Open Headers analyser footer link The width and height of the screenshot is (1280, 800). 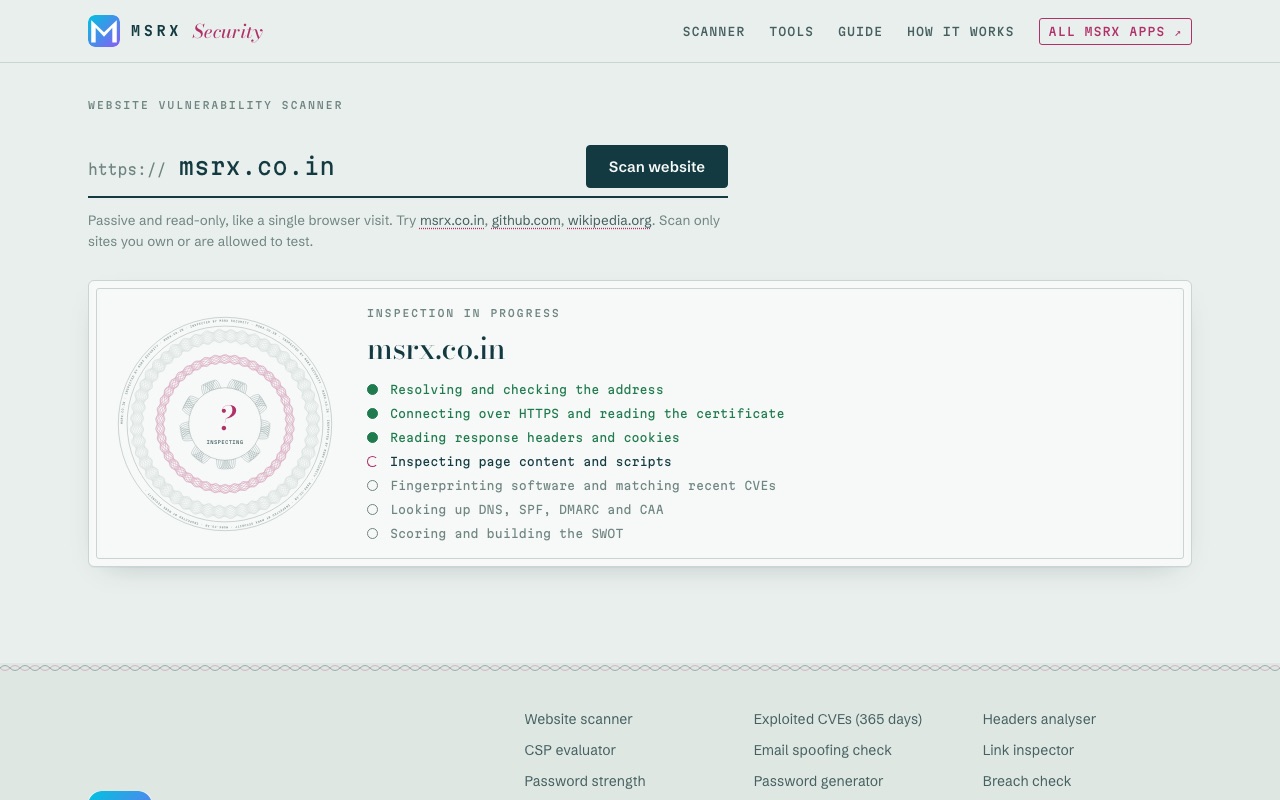[x=1039, y=719]
